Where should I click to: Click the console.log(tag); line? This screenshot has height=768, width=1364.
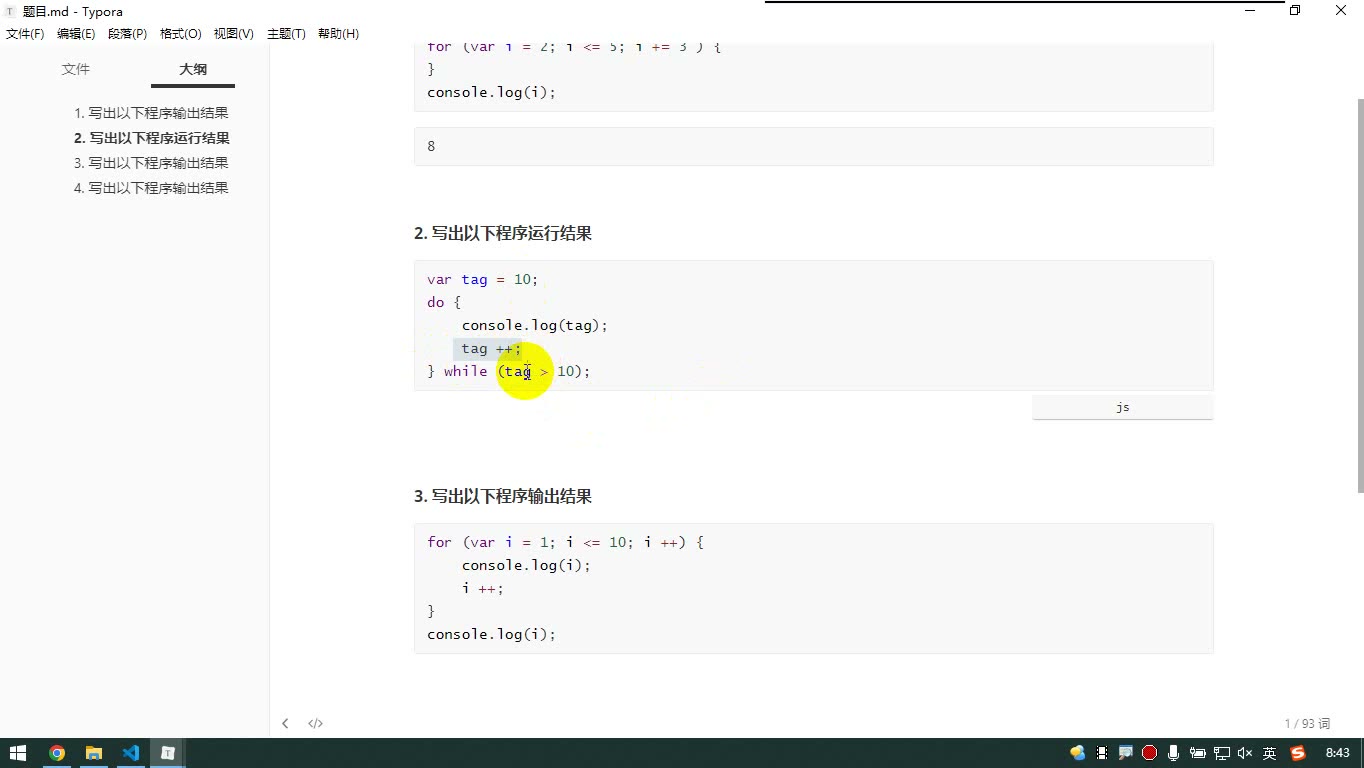click(534, 325)
